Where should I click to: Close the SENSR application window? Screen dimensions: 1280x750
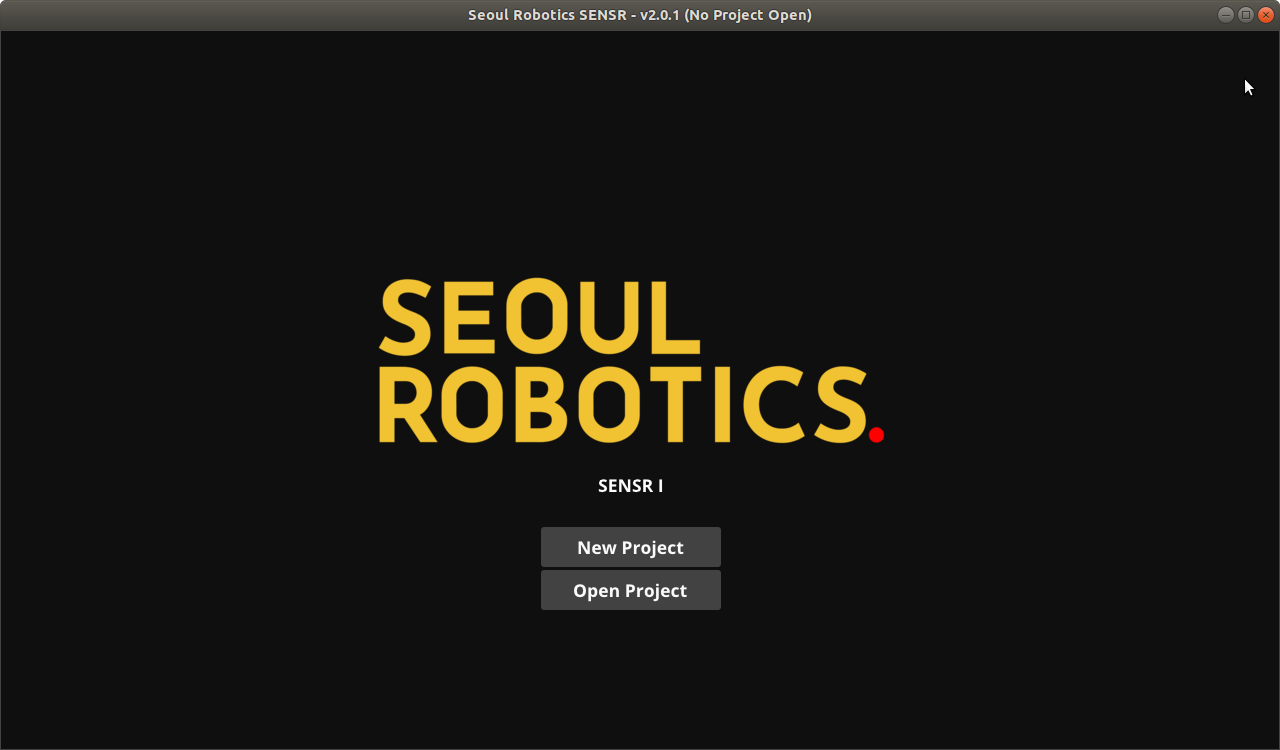(1265, 15)
